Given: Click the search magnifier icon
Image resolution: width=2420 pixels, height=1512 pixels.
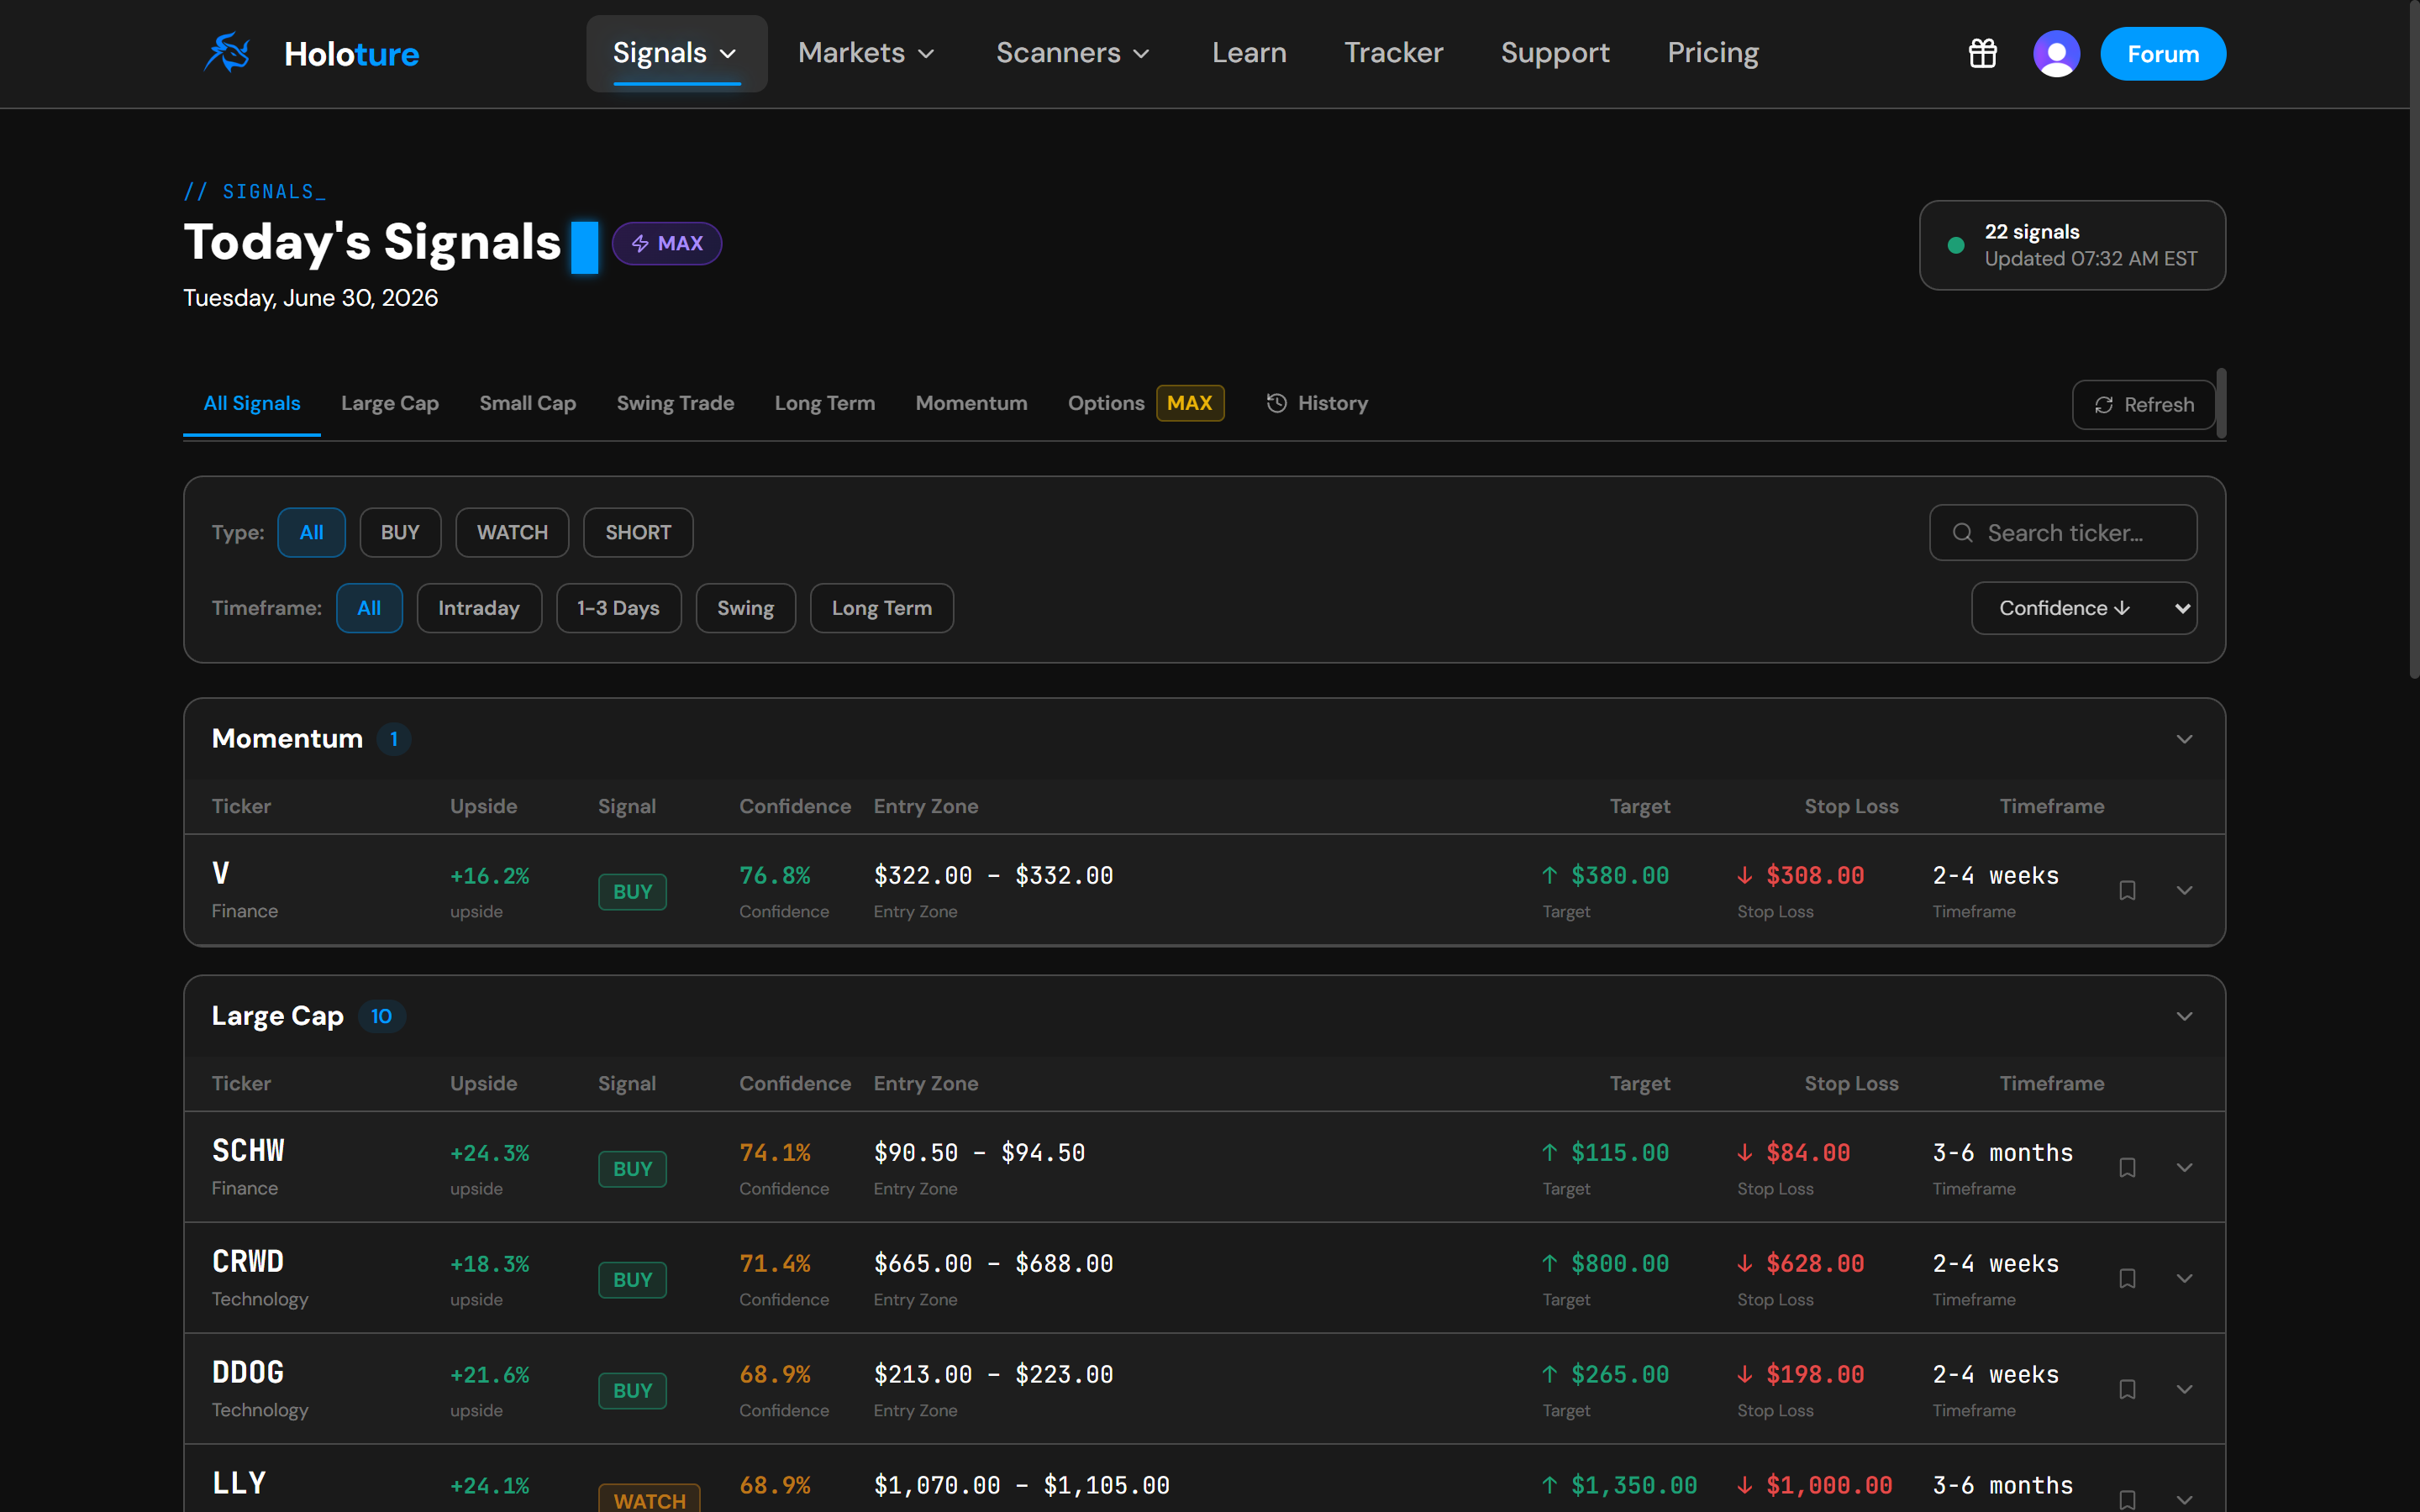Looking at the screenshot, I should (1962, 533).
